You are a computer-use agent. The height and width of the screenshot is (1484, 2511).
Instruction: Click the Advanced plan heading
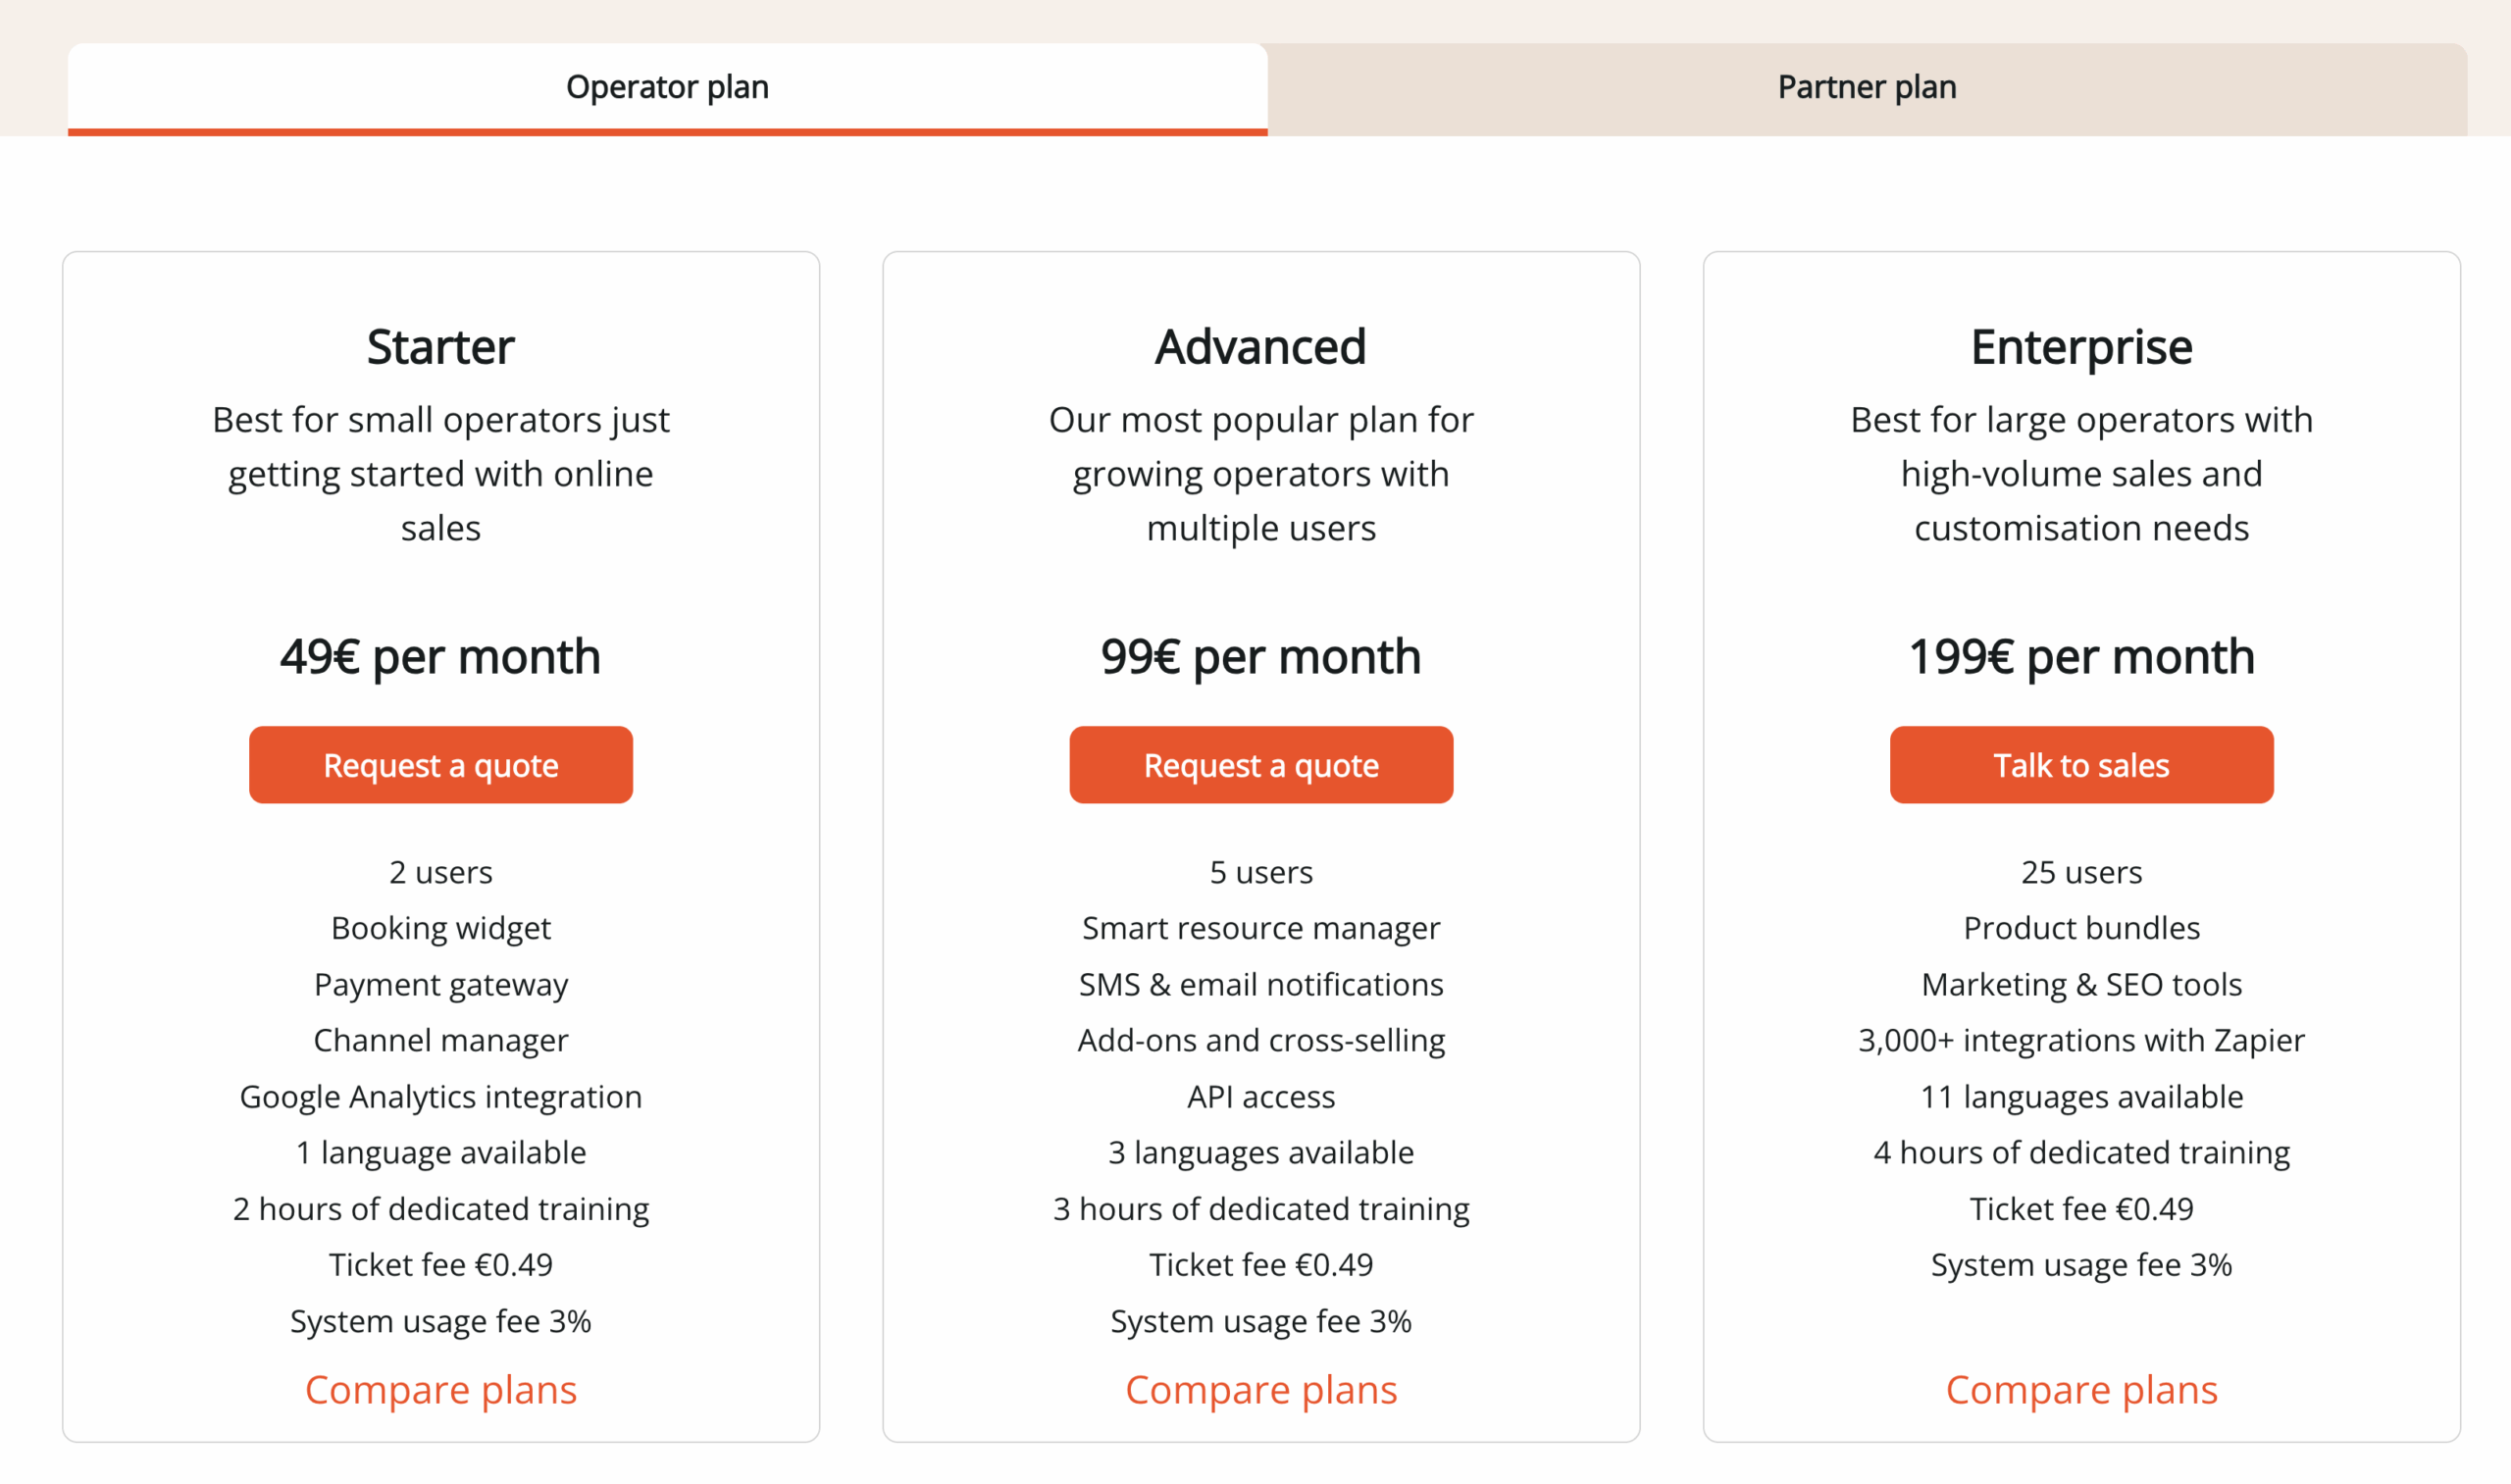coord(1261,347)
